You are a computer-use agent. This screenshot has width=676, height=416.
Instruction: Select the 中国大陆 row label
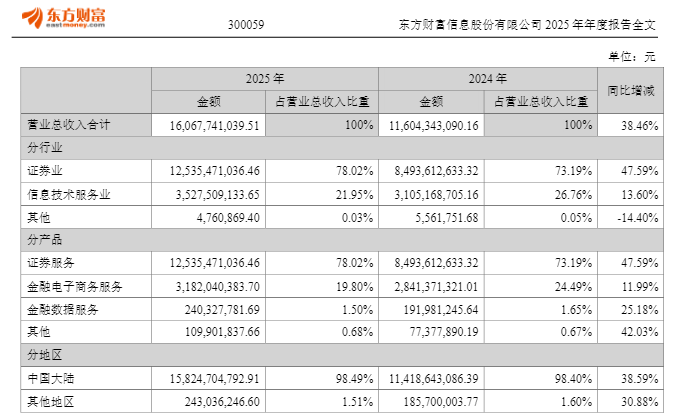pos(51,378)
